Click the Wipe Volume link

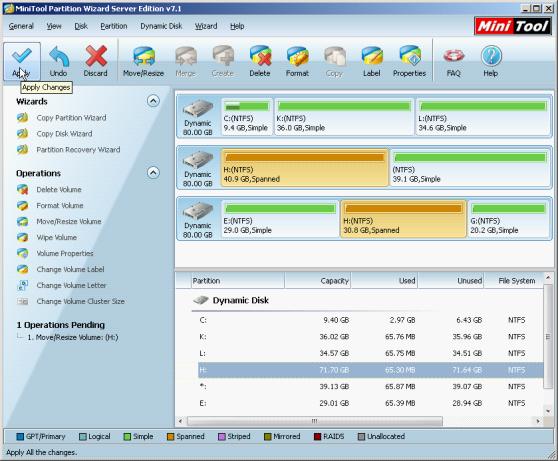(x=57, y=237)
